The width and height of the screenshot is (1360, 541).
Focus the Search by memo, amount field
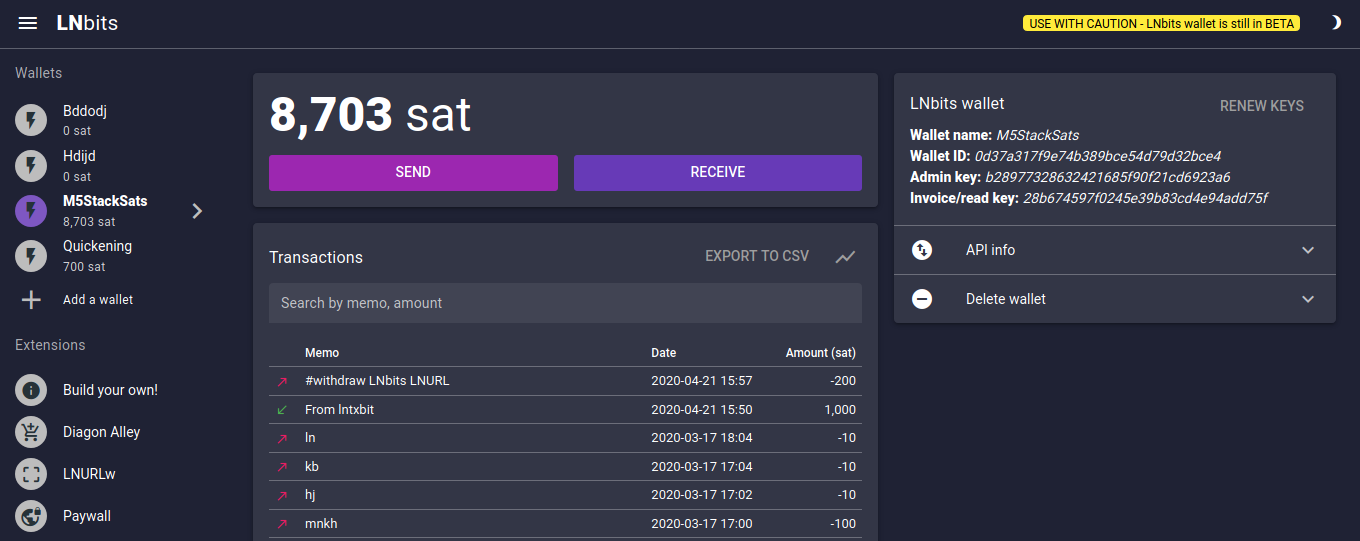point(565,303)
